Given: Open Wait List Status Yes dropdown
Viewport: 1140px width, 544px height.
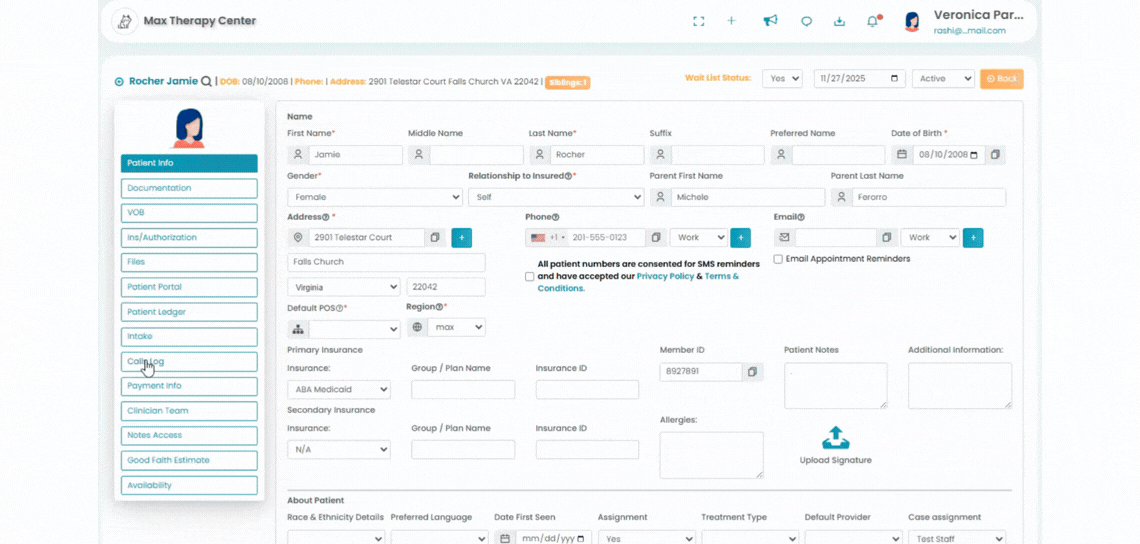Looking at the screenshot, I should point(782,79).
